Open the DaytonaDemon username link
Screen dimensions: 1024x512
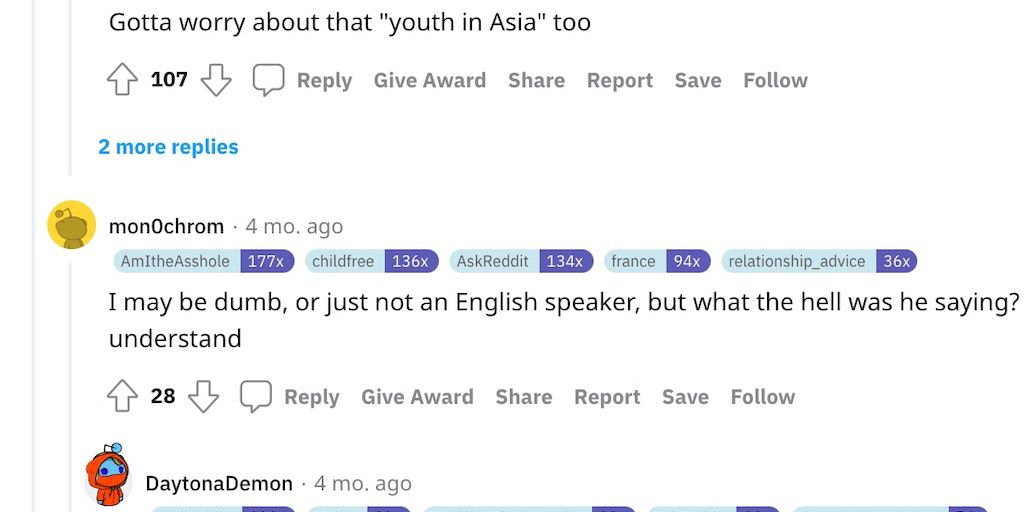click(219, 484)
